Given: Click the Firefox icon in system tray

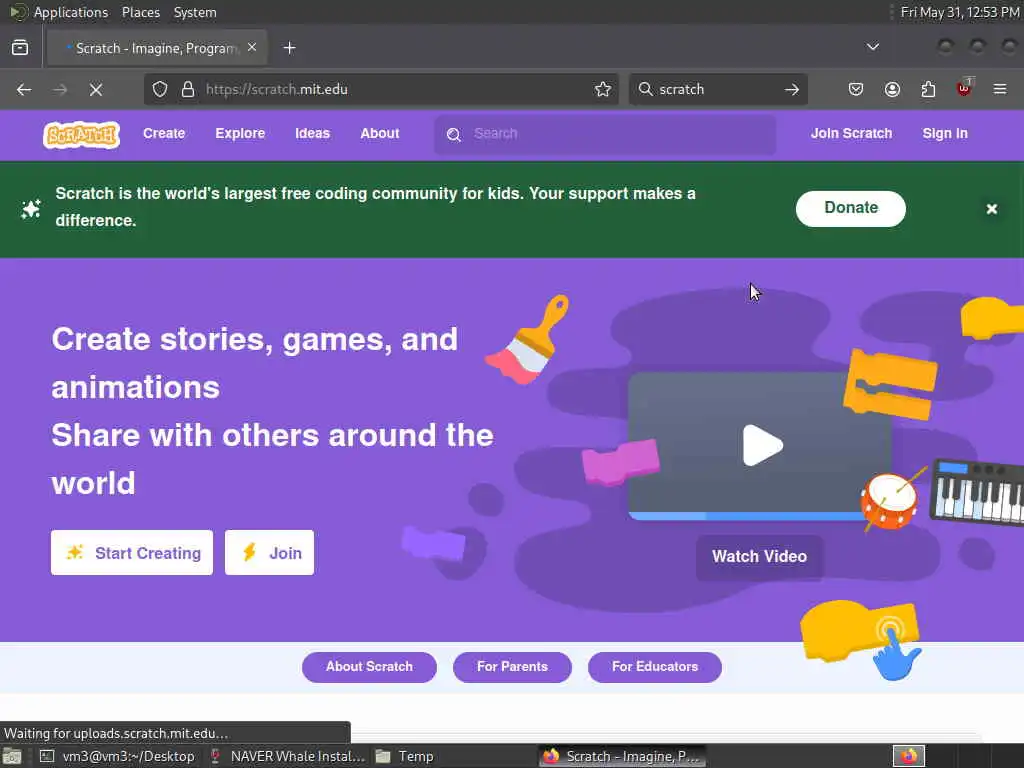Looking at the screenshot, I should pos(908,756).
